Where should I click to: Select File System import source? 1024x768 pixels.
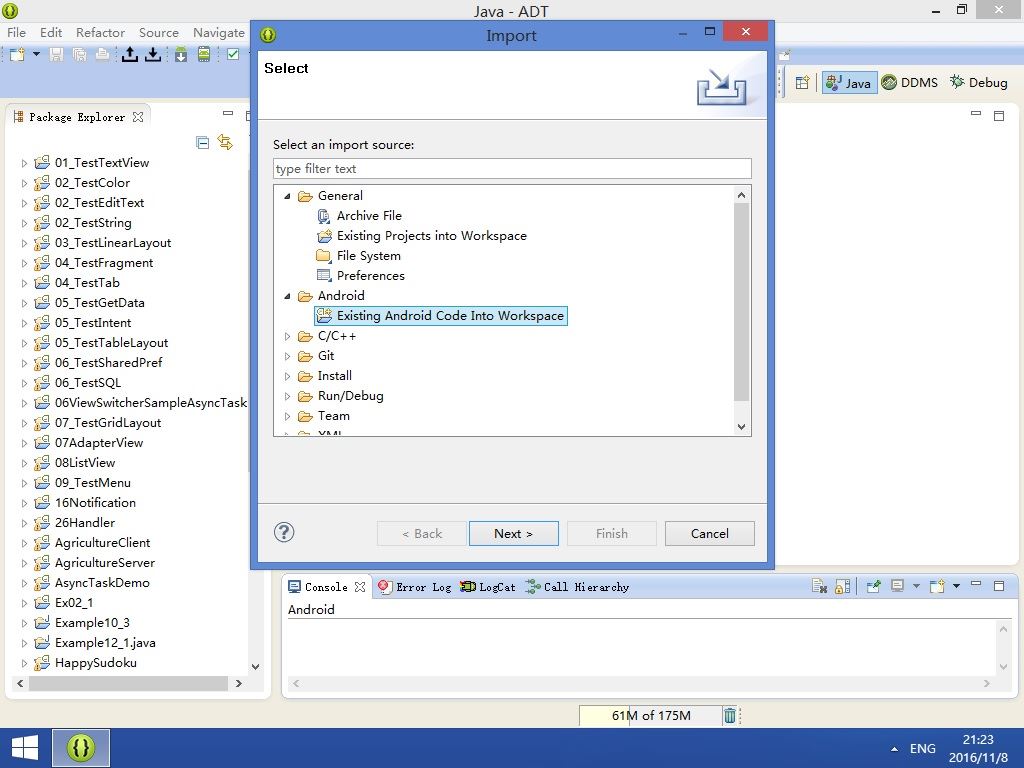tap(368, 256)
